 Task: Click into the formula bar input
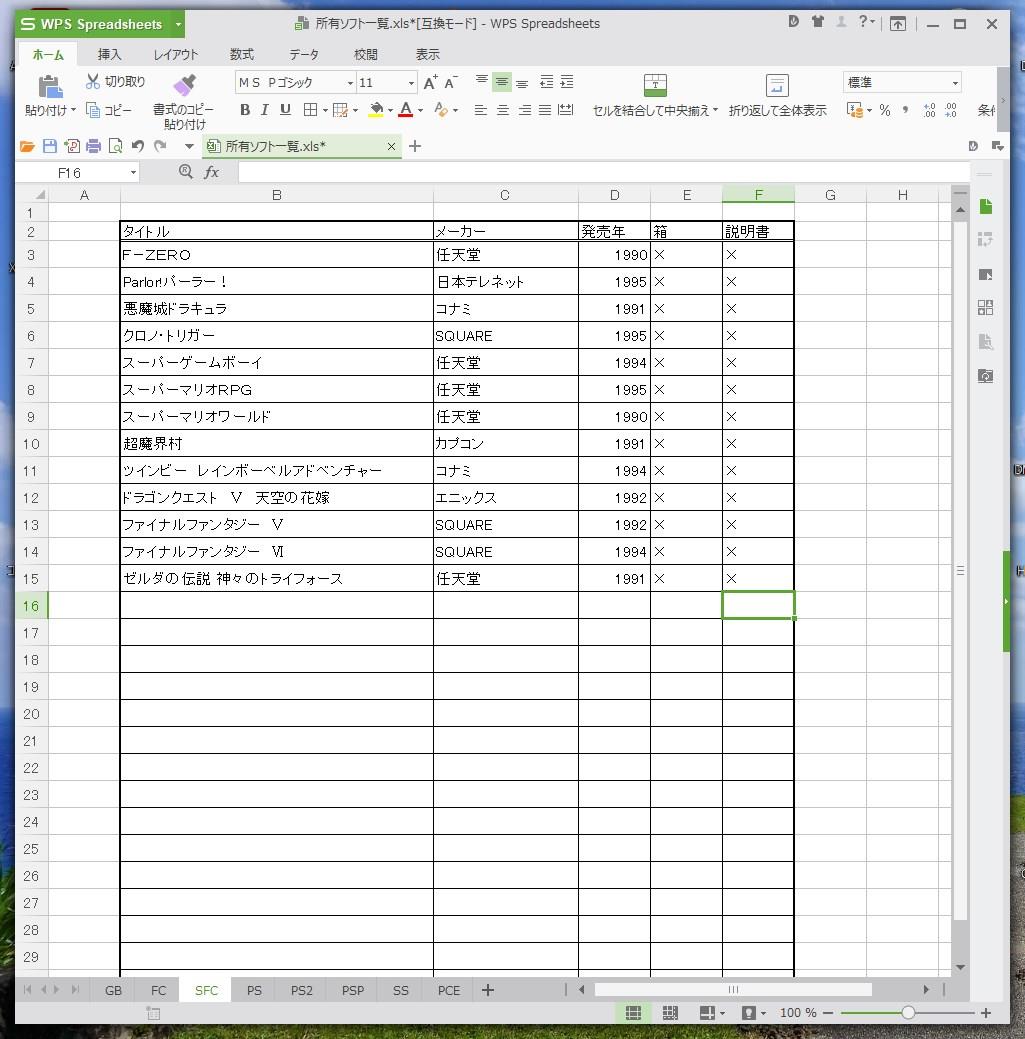click(x=603, y=173)
